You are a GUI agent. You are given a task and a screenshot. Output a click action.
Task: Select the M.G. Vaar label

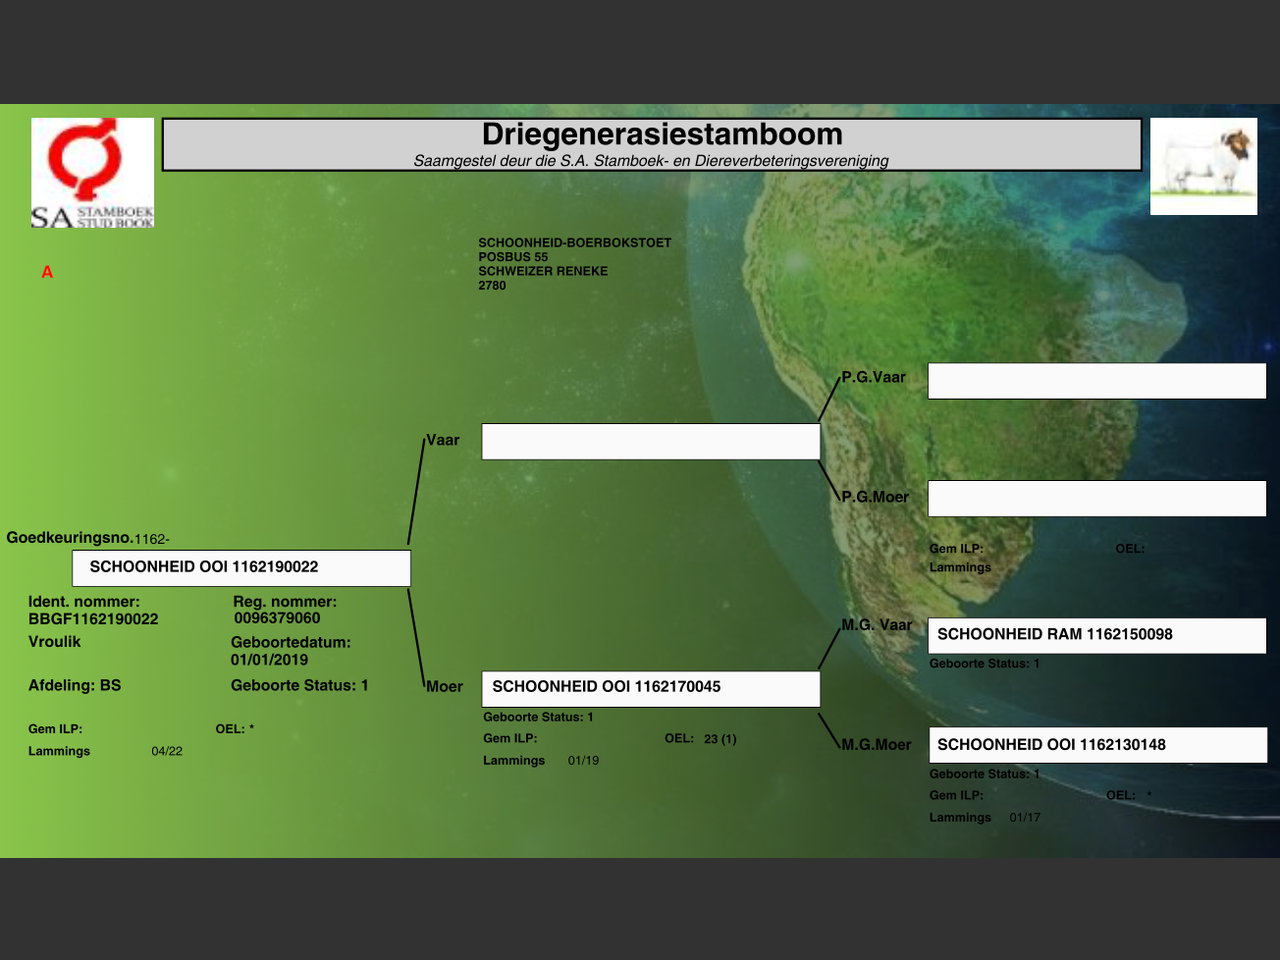pos(875,624)
